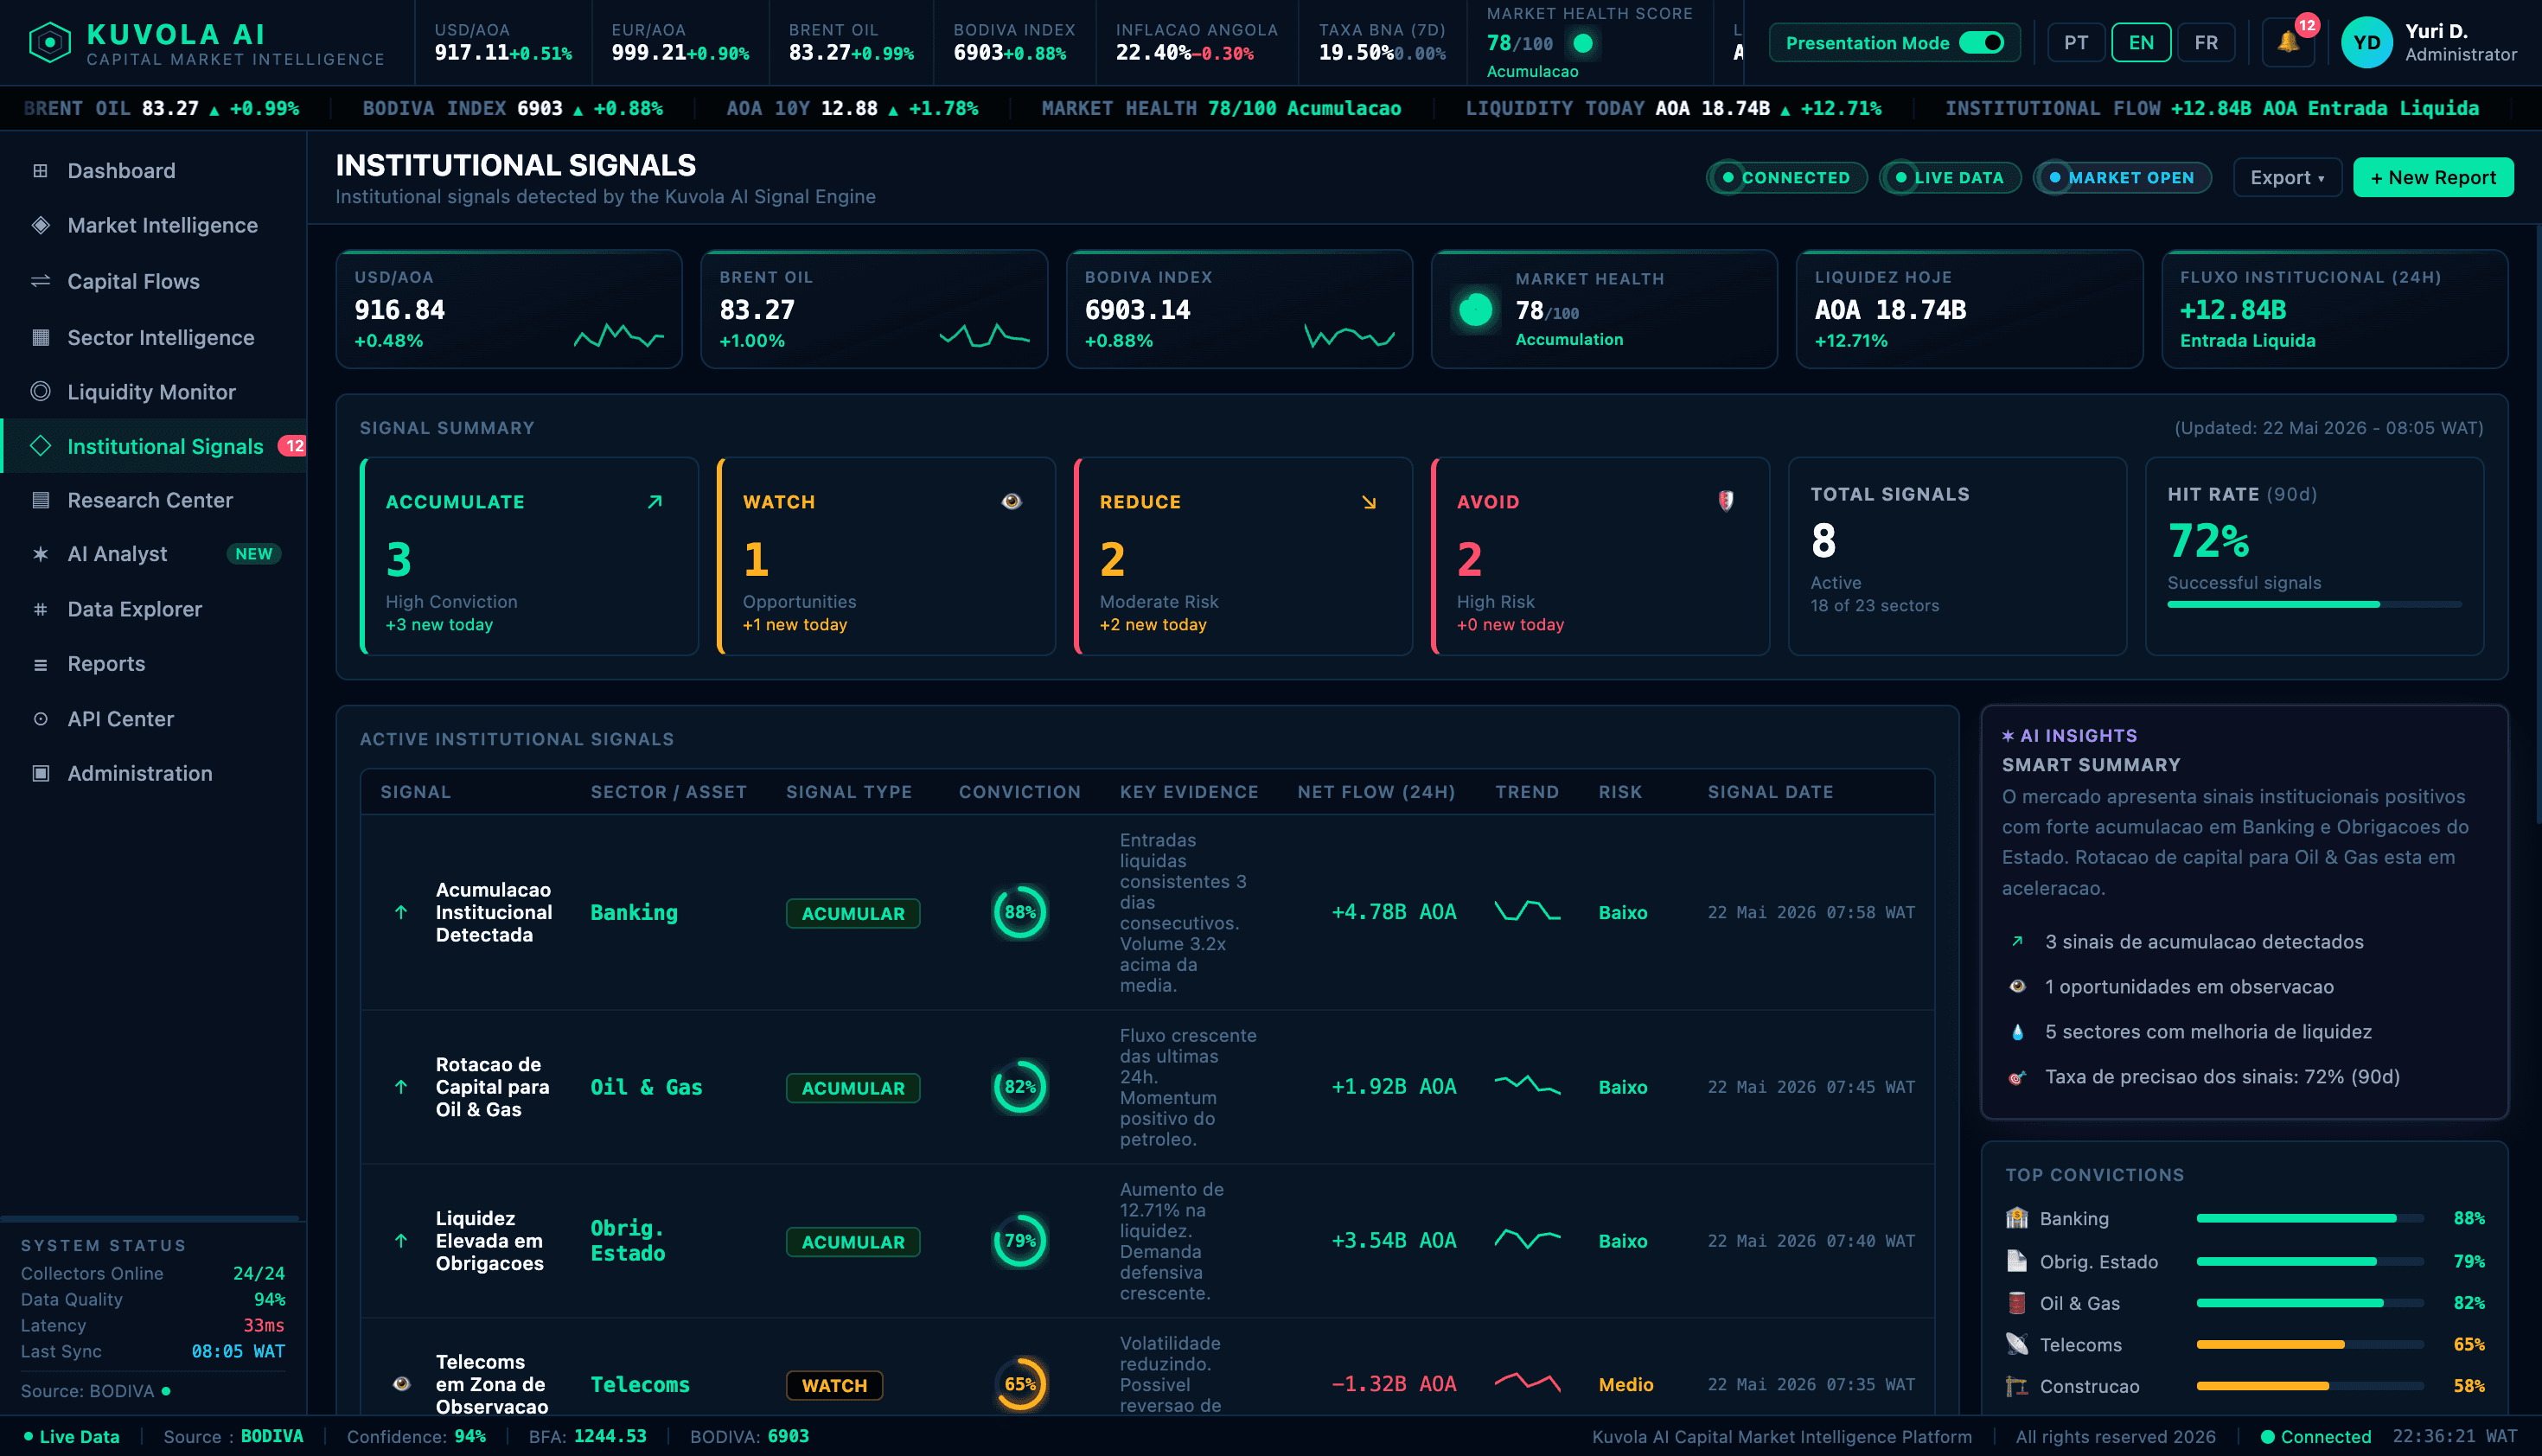Click the LIVE DATA status pill
2542x1456 pixels.
(1950, 178)
